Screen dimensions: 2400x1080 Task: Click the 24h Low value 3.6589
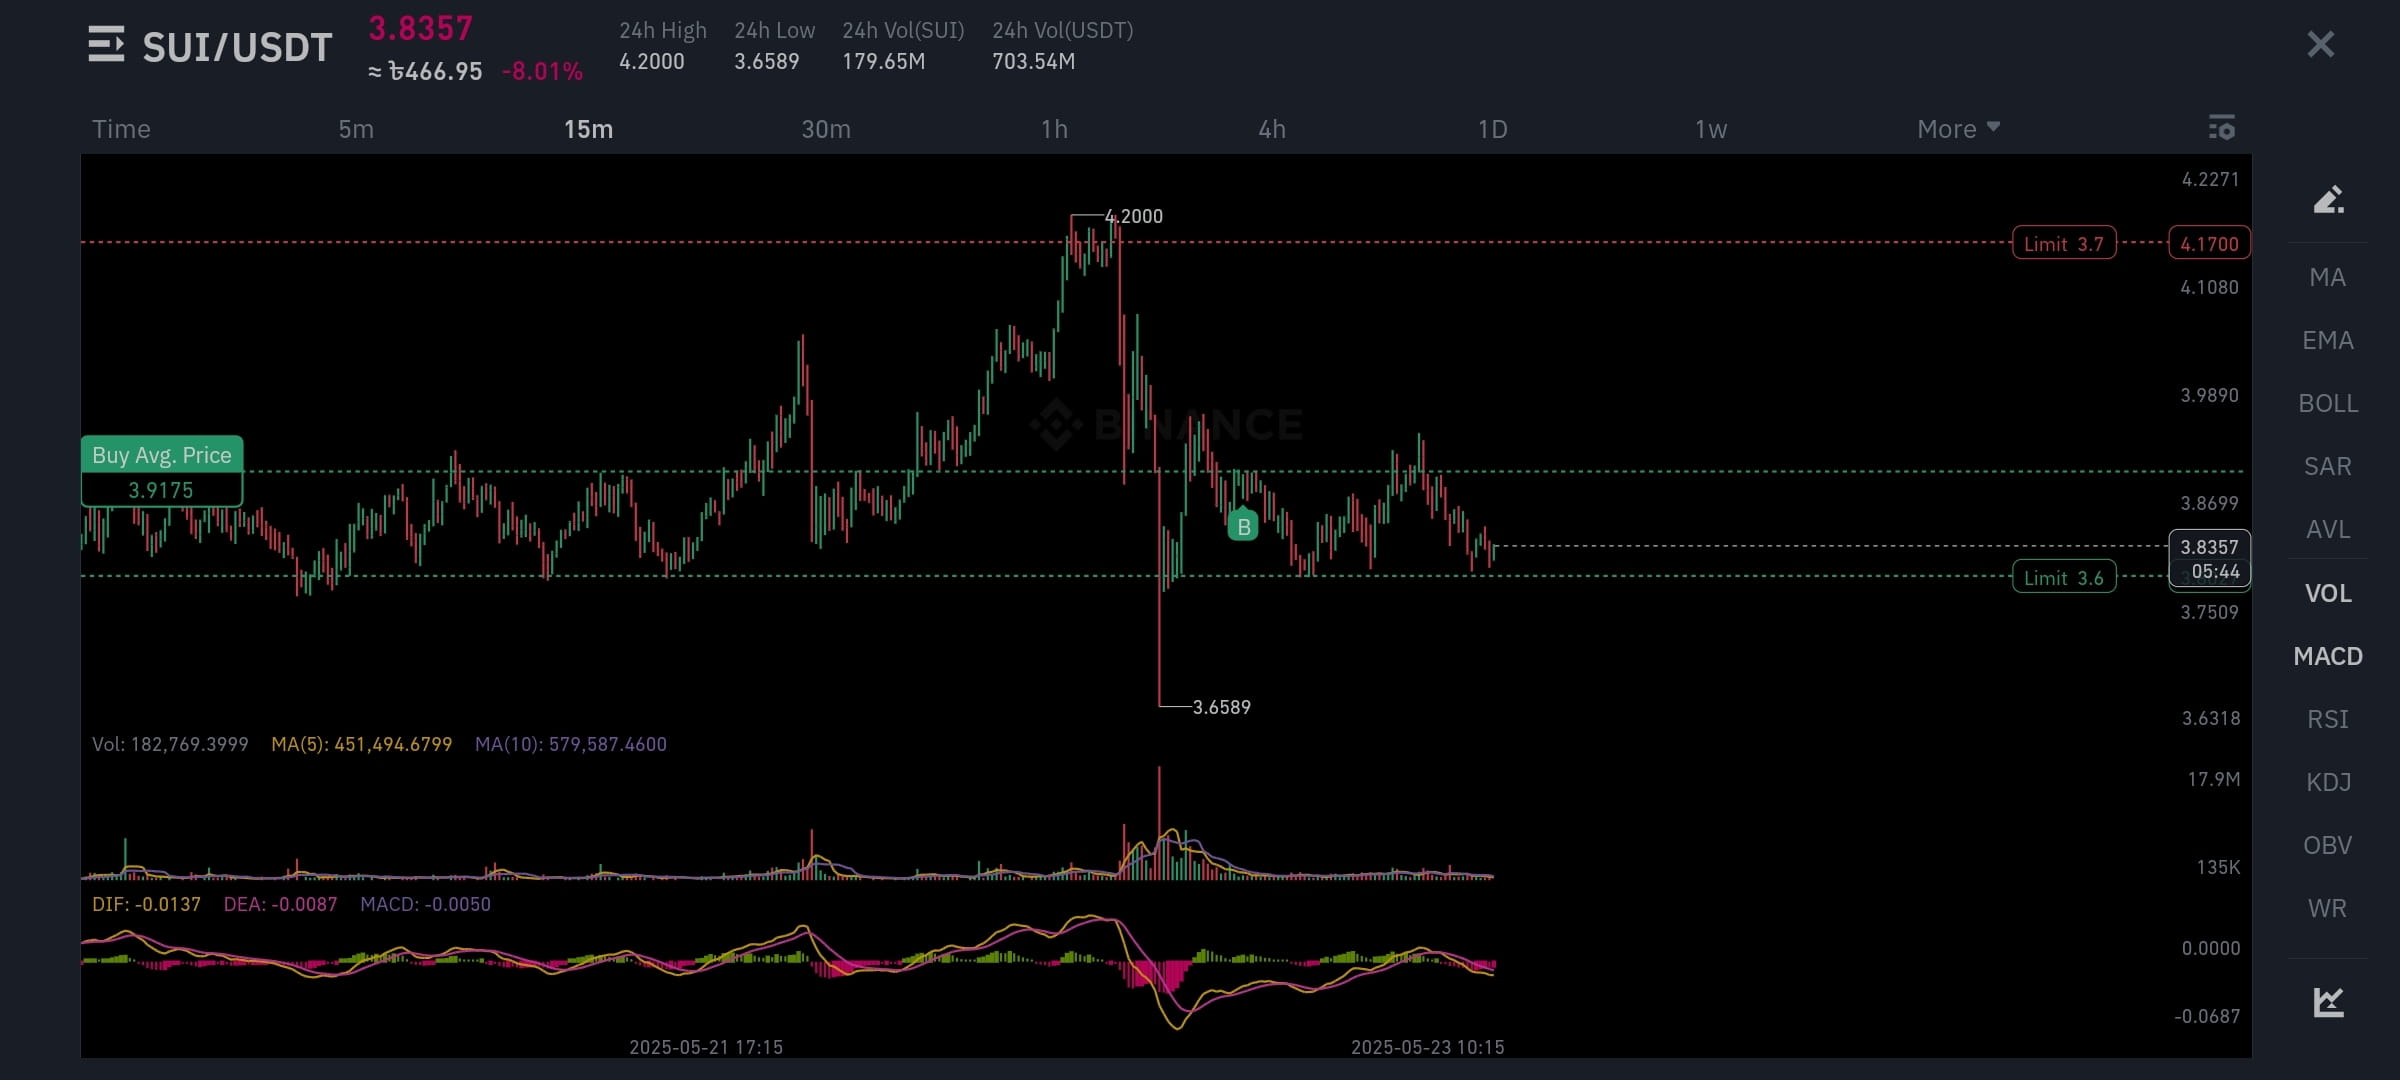pos(766,61)
